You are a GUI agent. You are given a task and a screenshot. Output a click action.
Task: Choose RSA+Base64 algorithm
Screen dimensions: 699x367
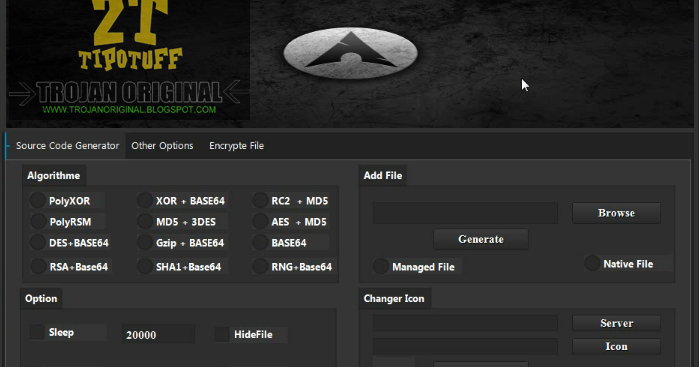38,266
